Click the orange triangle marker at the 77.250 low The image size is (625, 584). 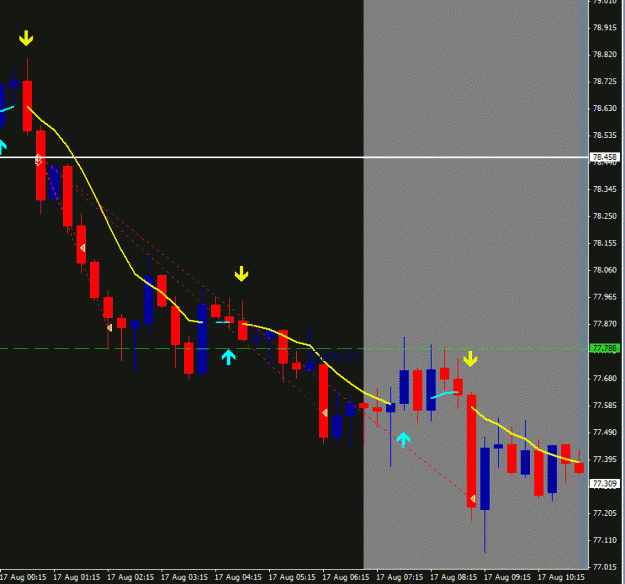pyautogui.click(x=473, y=498)
